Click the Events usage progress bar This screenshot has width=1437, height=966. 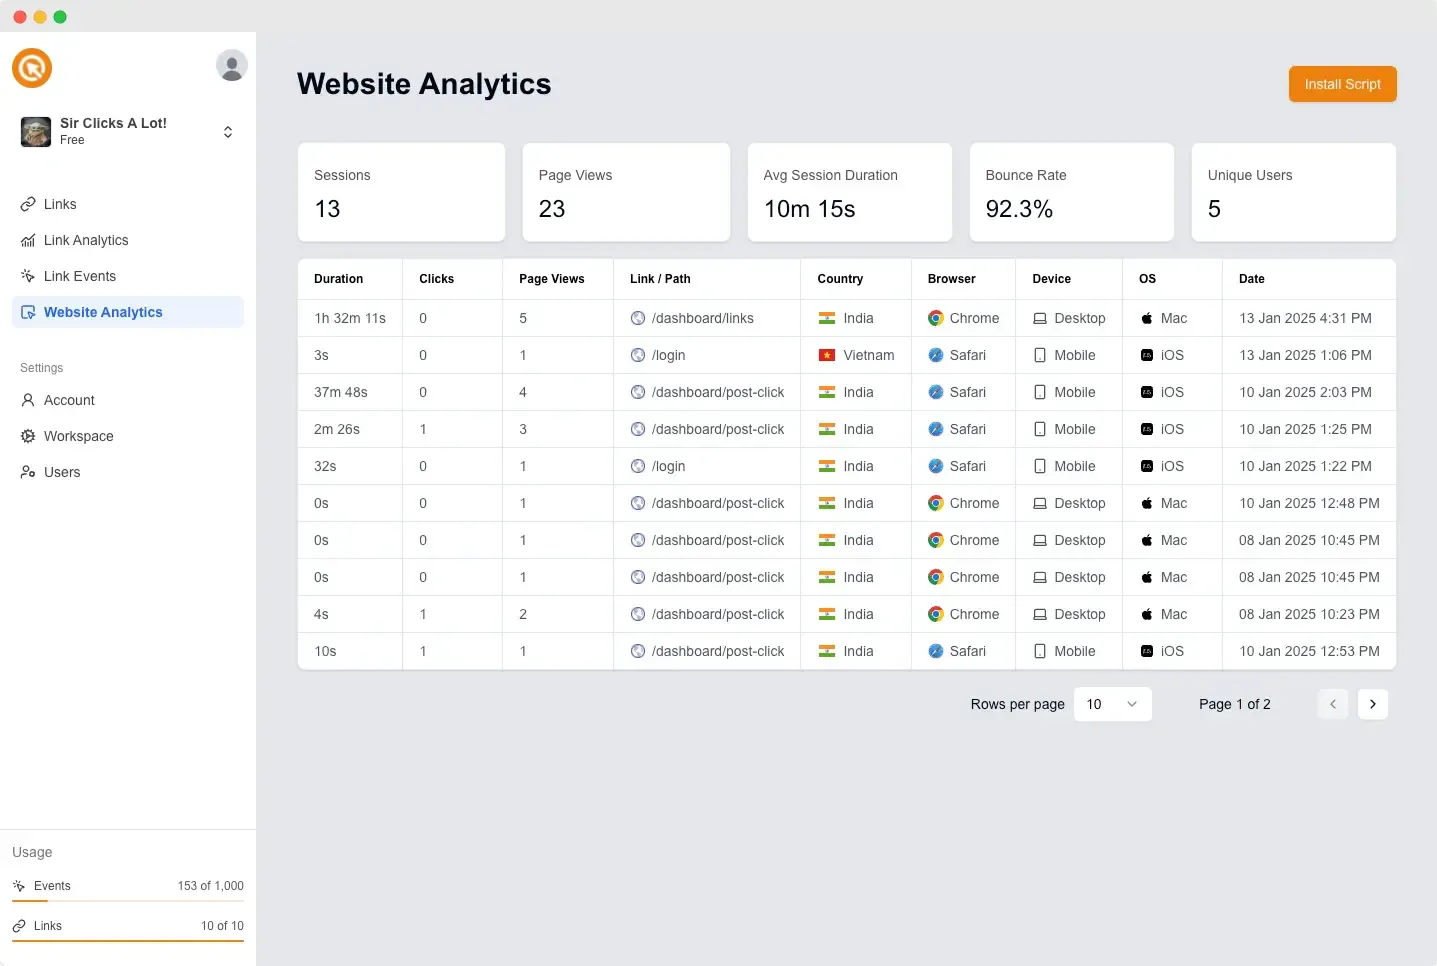pos(128,901)
